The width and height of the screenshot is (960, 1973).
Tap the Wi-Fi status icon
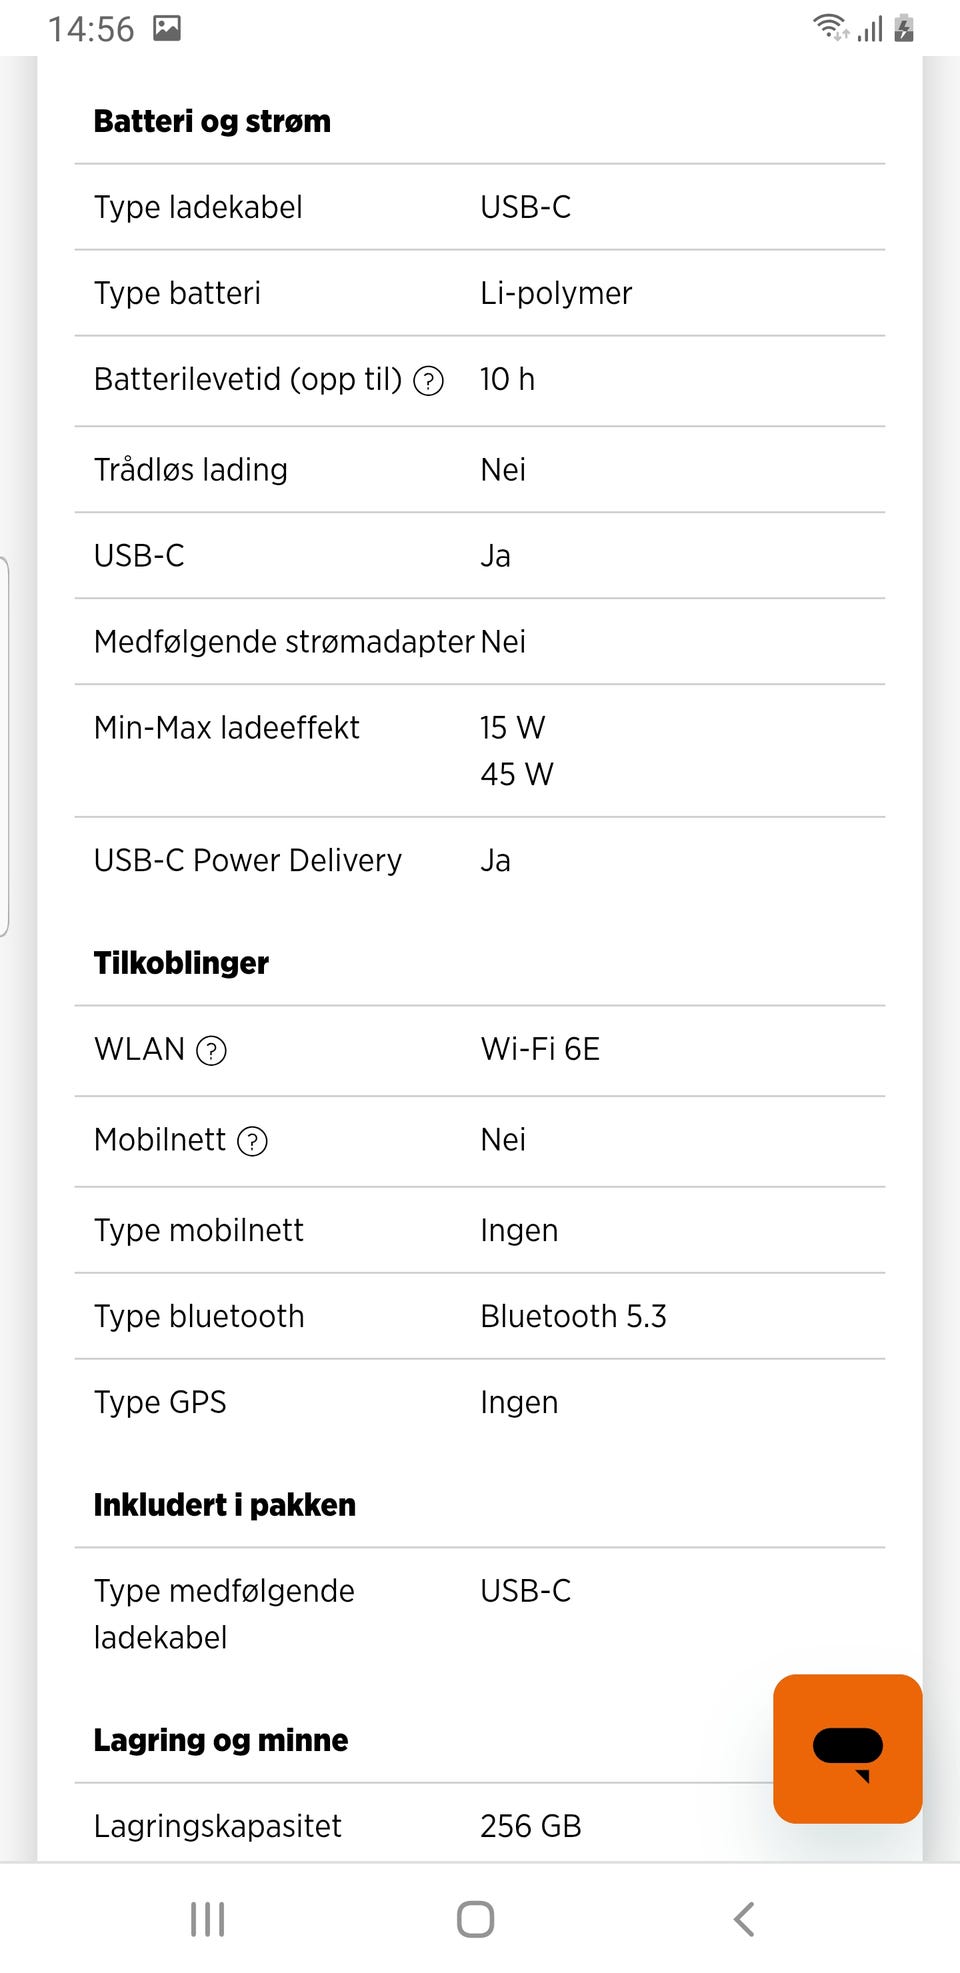tap(829, 28)
